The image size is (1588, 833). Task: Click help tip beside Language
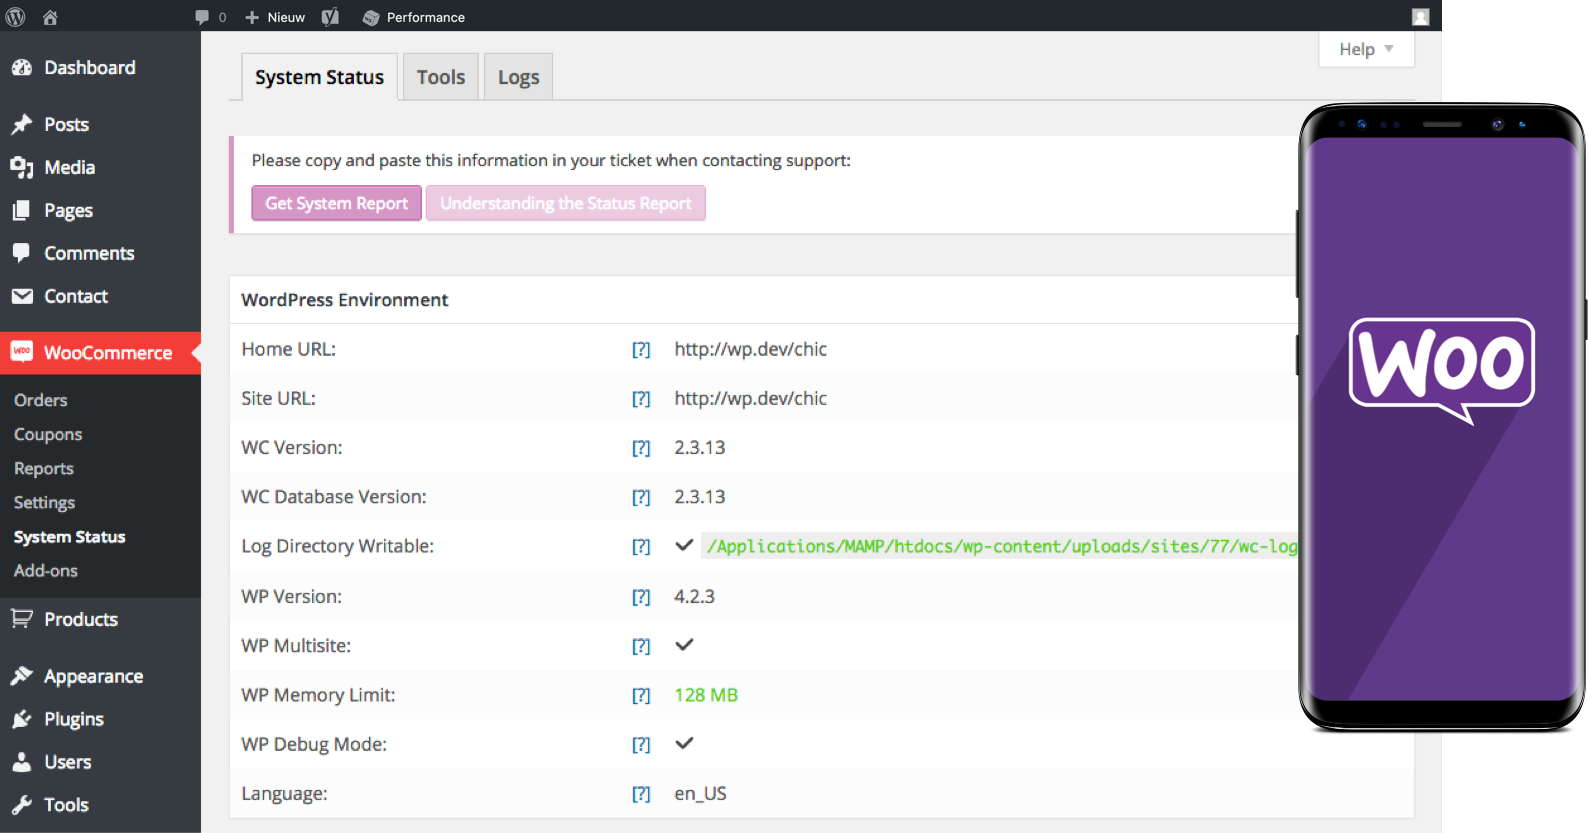tap(641, 794)
